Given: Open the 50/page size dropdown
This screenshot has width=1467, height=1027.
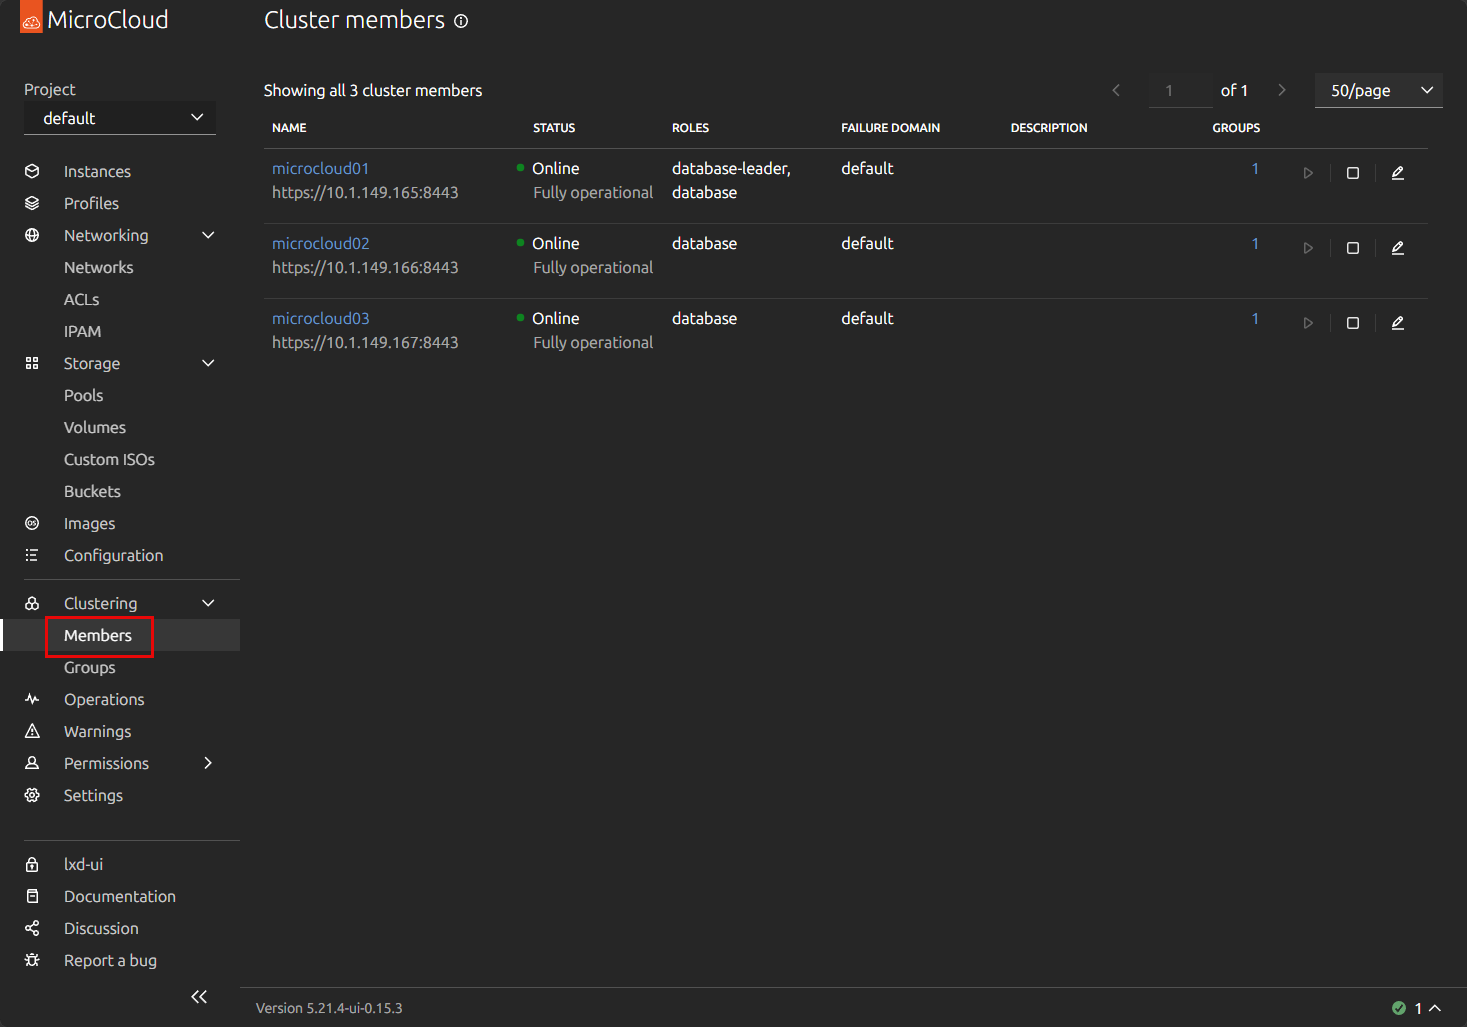Looking at the screenshot, I should point(1378,90).
